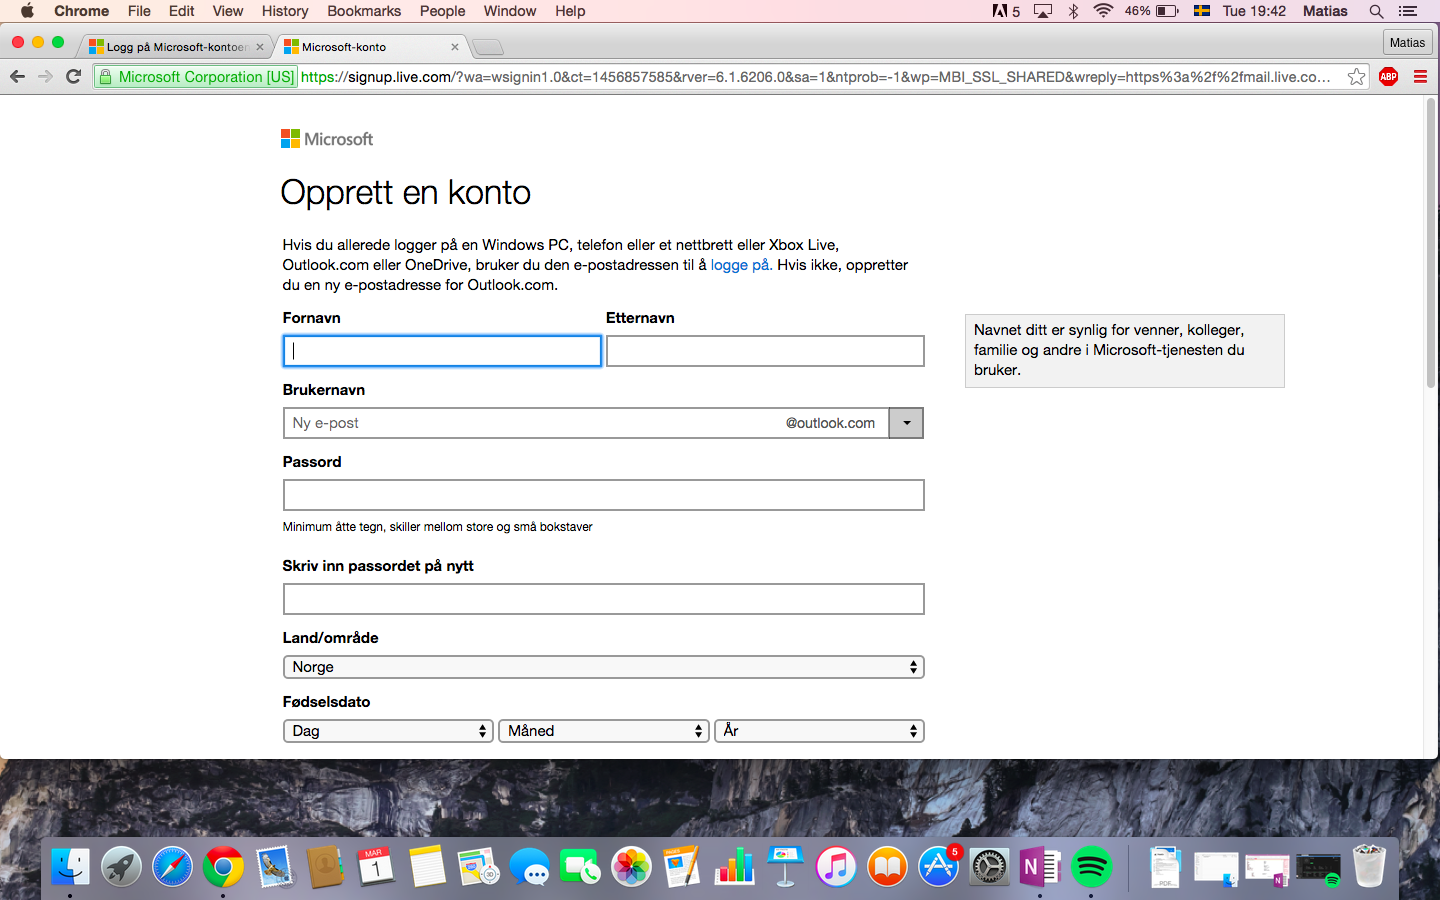Go back with the browser back arrow

click(x=17, y=77)
